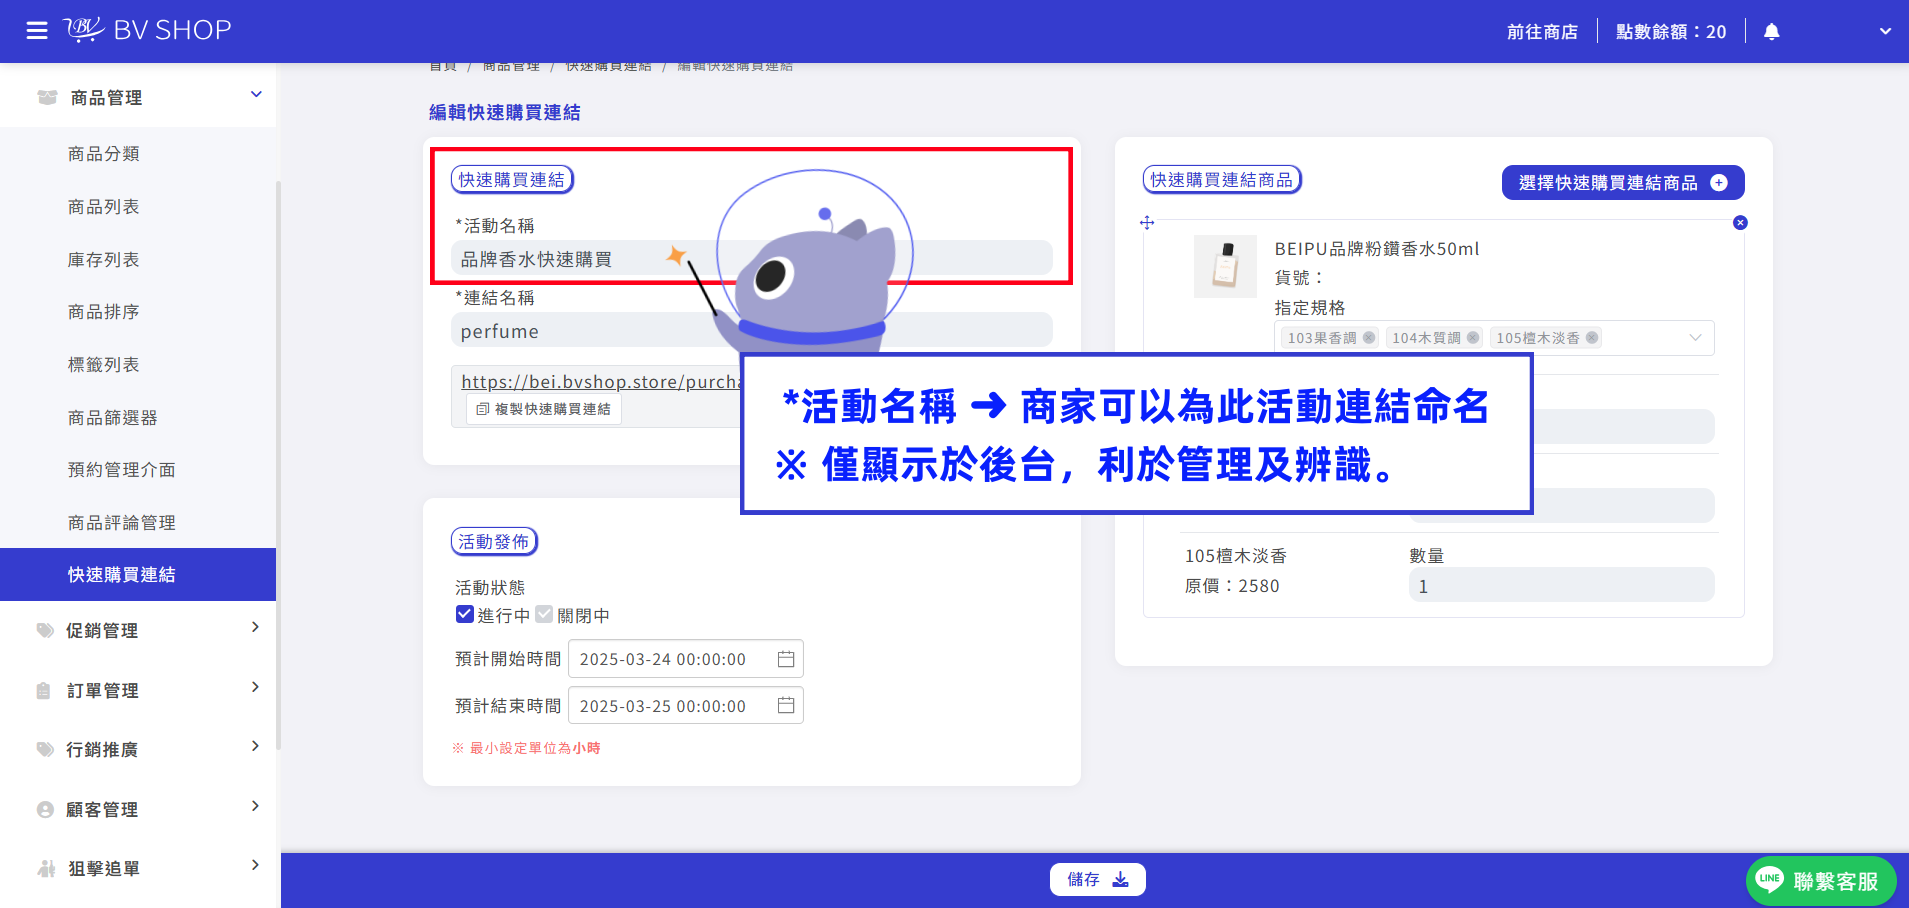Remove the 104木質調 spec tag
The height and width of the screenshot is (908, 1909).
click(1473, 338)
